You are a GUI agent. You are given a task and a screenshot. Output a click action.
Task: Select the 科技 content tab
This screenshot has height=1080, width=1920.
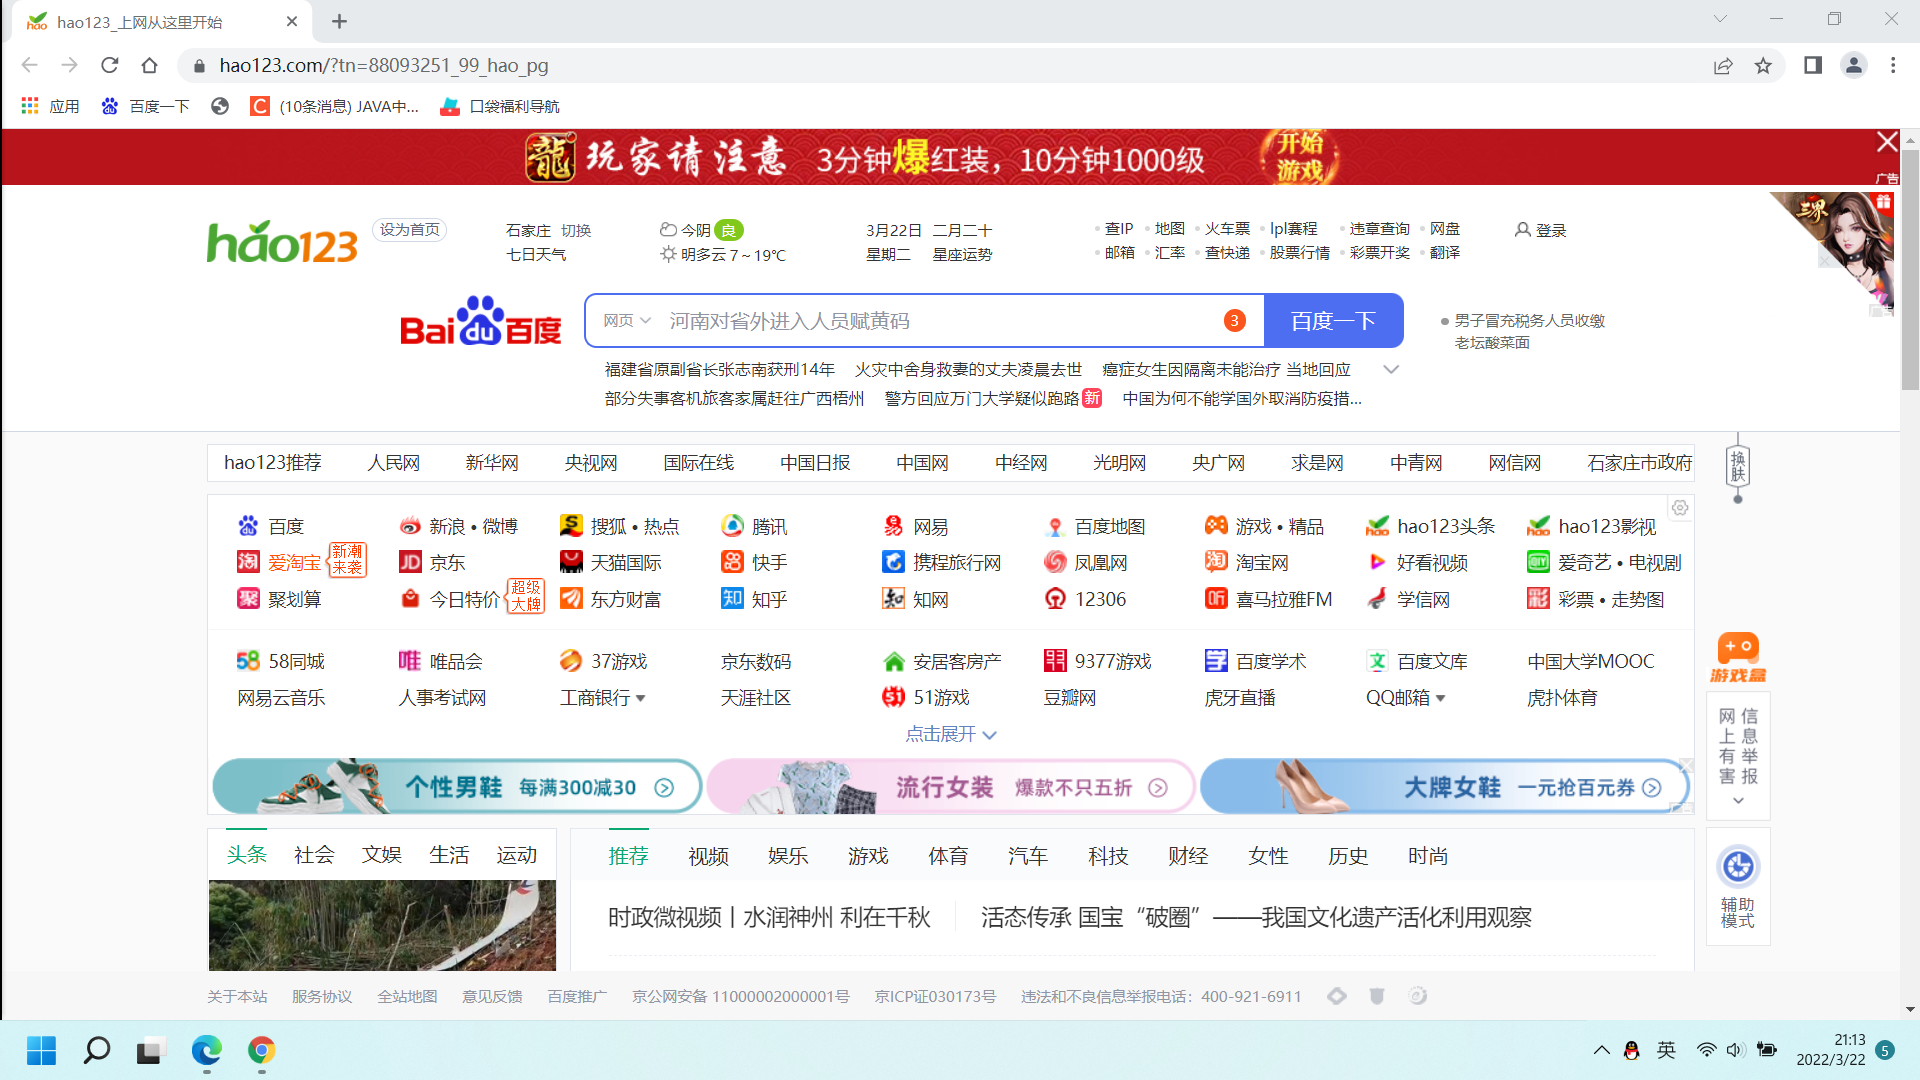point(1108,856)
